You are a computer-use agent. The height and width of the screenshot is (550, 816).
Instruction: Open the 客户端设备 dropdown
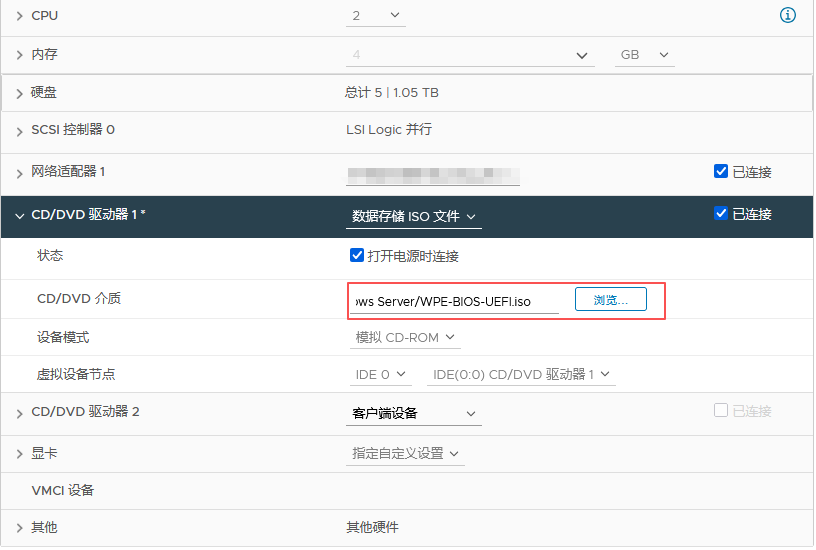click(x=413, y=414)
